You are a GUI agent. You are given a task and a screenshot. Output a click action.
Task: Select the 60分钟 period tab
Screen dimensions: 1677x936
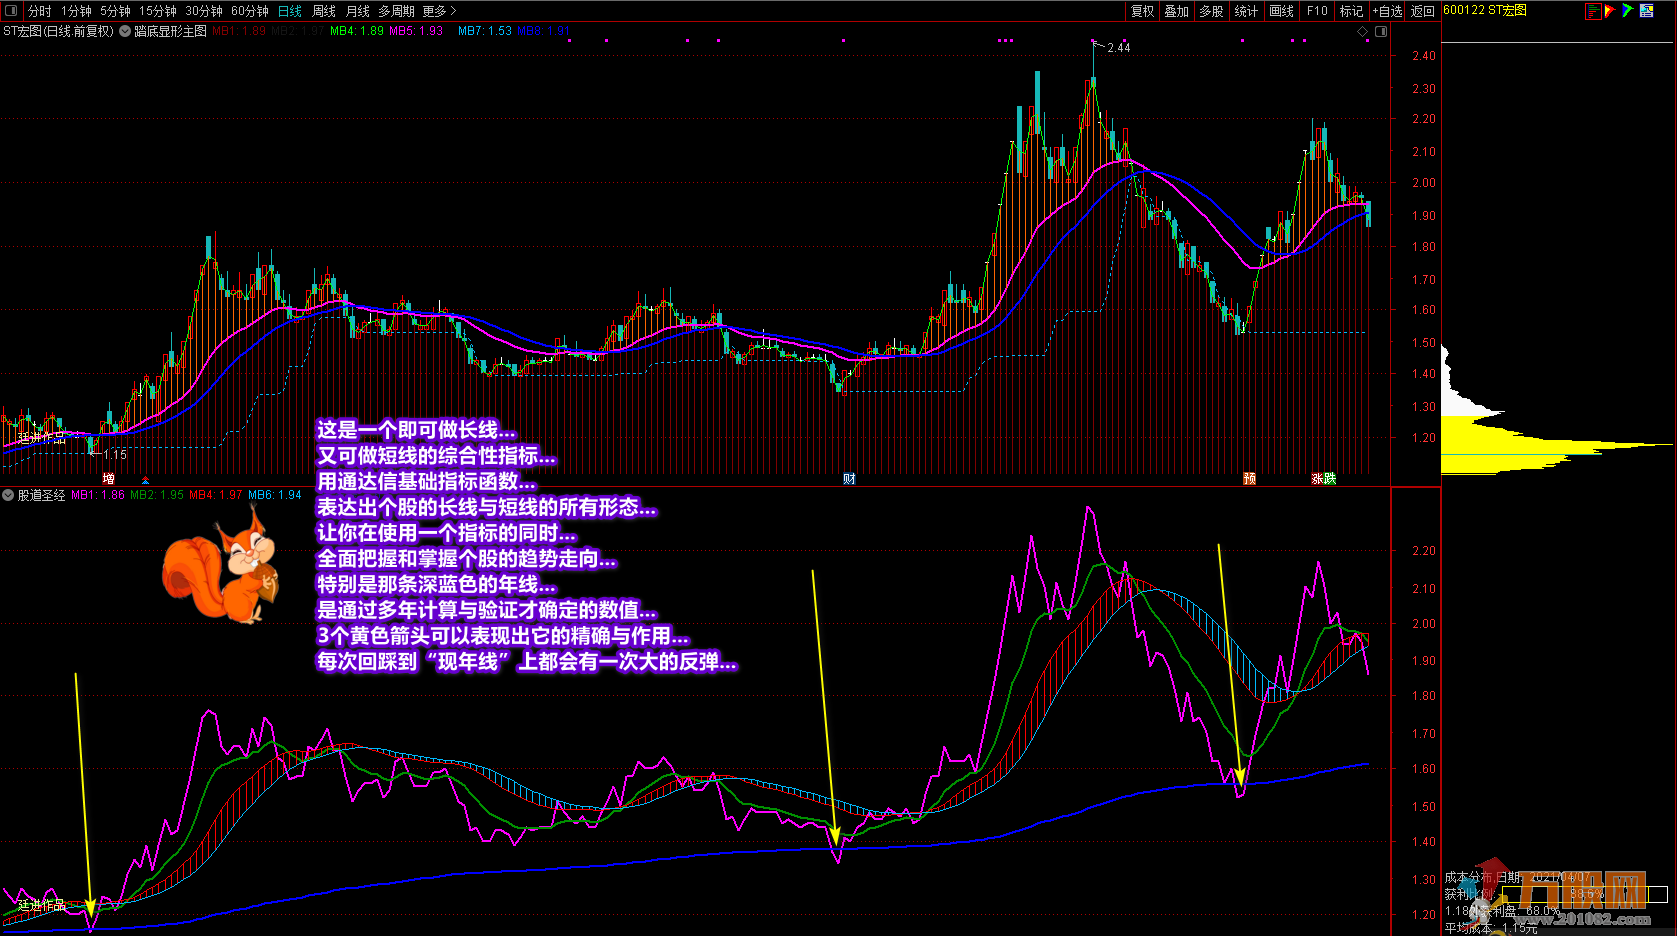pyautogui.click(x=250, y=11)
